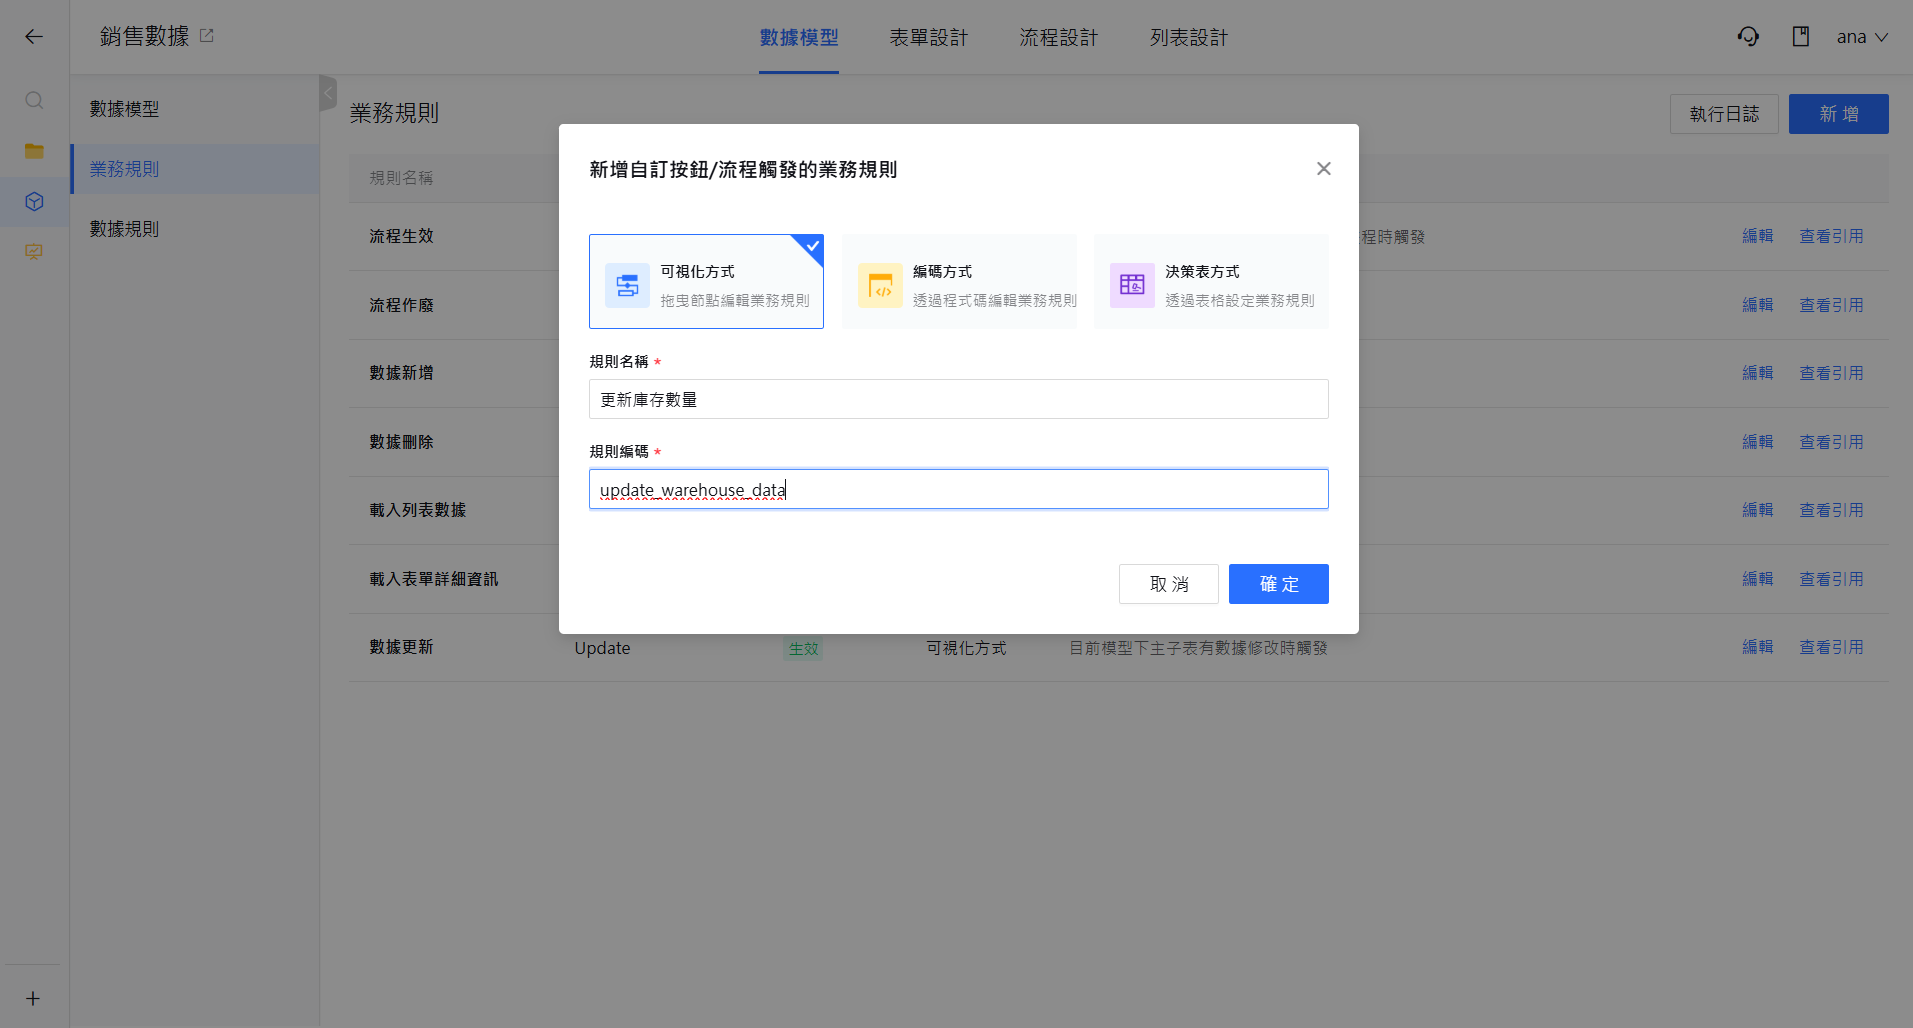The image size is (1913, 1028).
Task: Select 可視化方式 rule type card
Action: pos(706,282)
